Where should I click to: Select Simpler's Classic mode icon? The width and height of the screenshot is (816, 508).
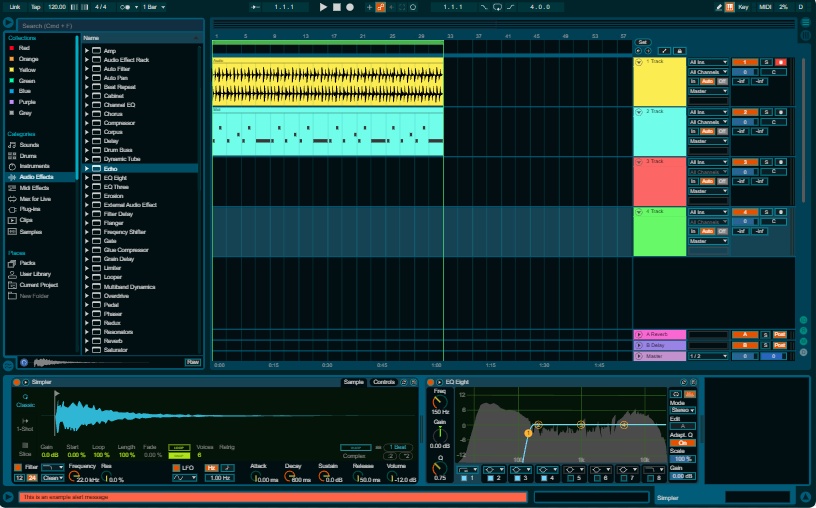(25, 397)
